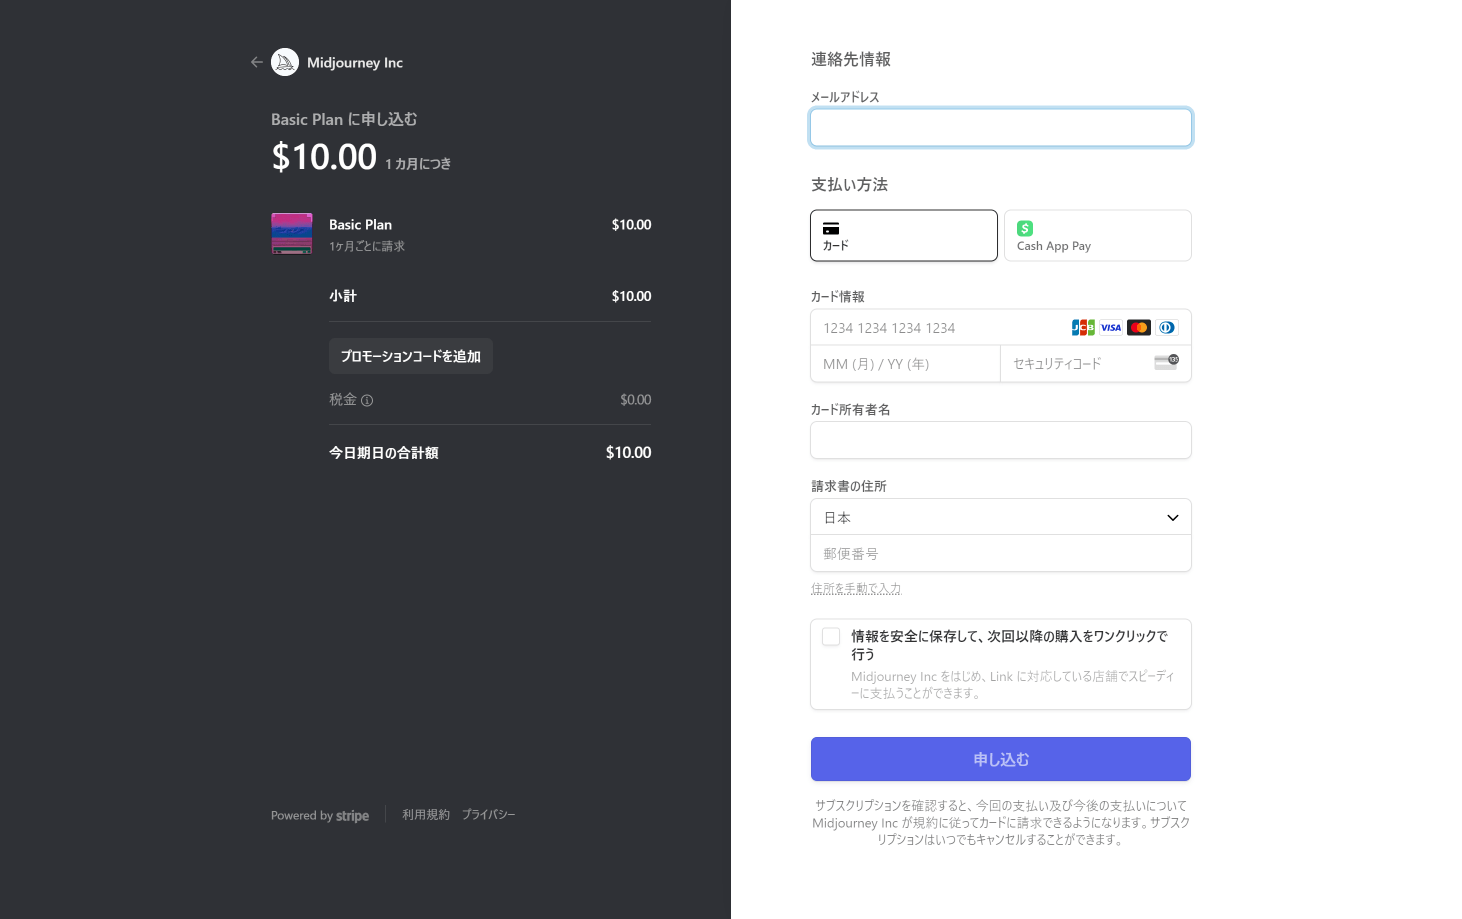Screen dimensions: 1462x919
Task: Open the 利用規約 terms link
Action: 426,815
